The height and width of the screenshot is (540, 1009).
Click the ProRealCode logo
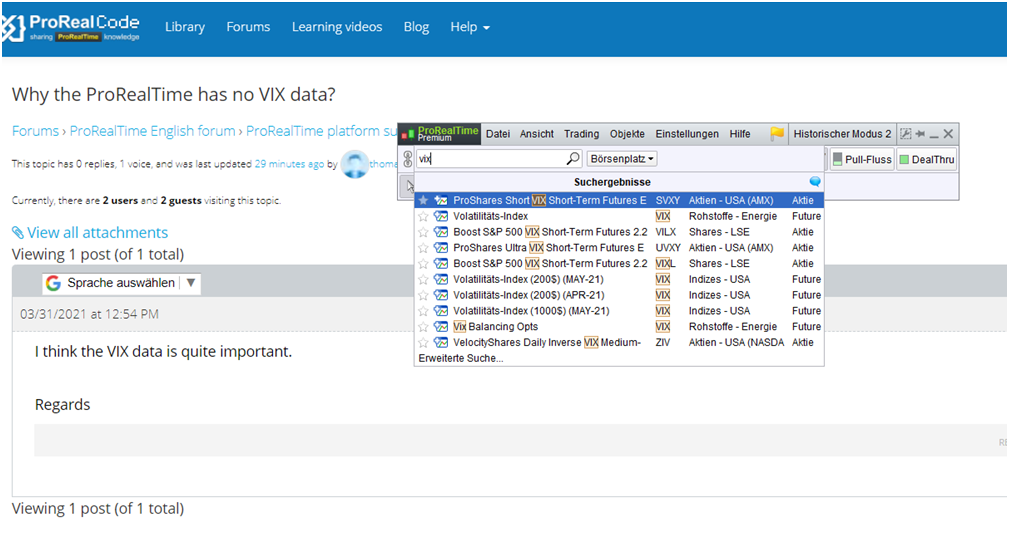(x=71, y=28)
